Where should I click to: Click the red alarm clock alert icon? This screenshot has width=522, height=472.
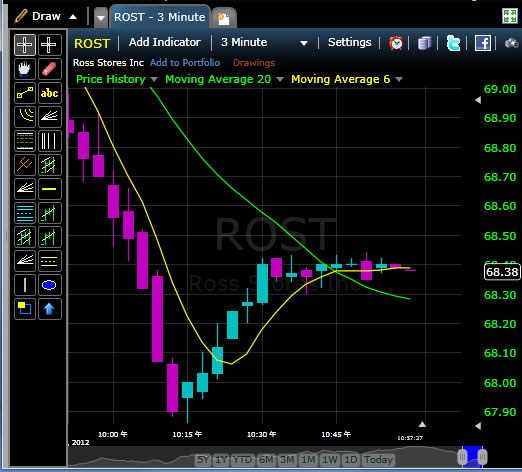tap(396, 43)
